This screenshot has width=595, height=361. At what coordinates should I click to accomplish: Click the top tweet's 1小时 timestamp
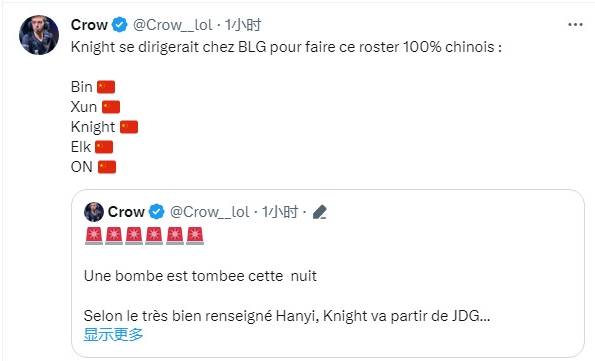(243, 25)
